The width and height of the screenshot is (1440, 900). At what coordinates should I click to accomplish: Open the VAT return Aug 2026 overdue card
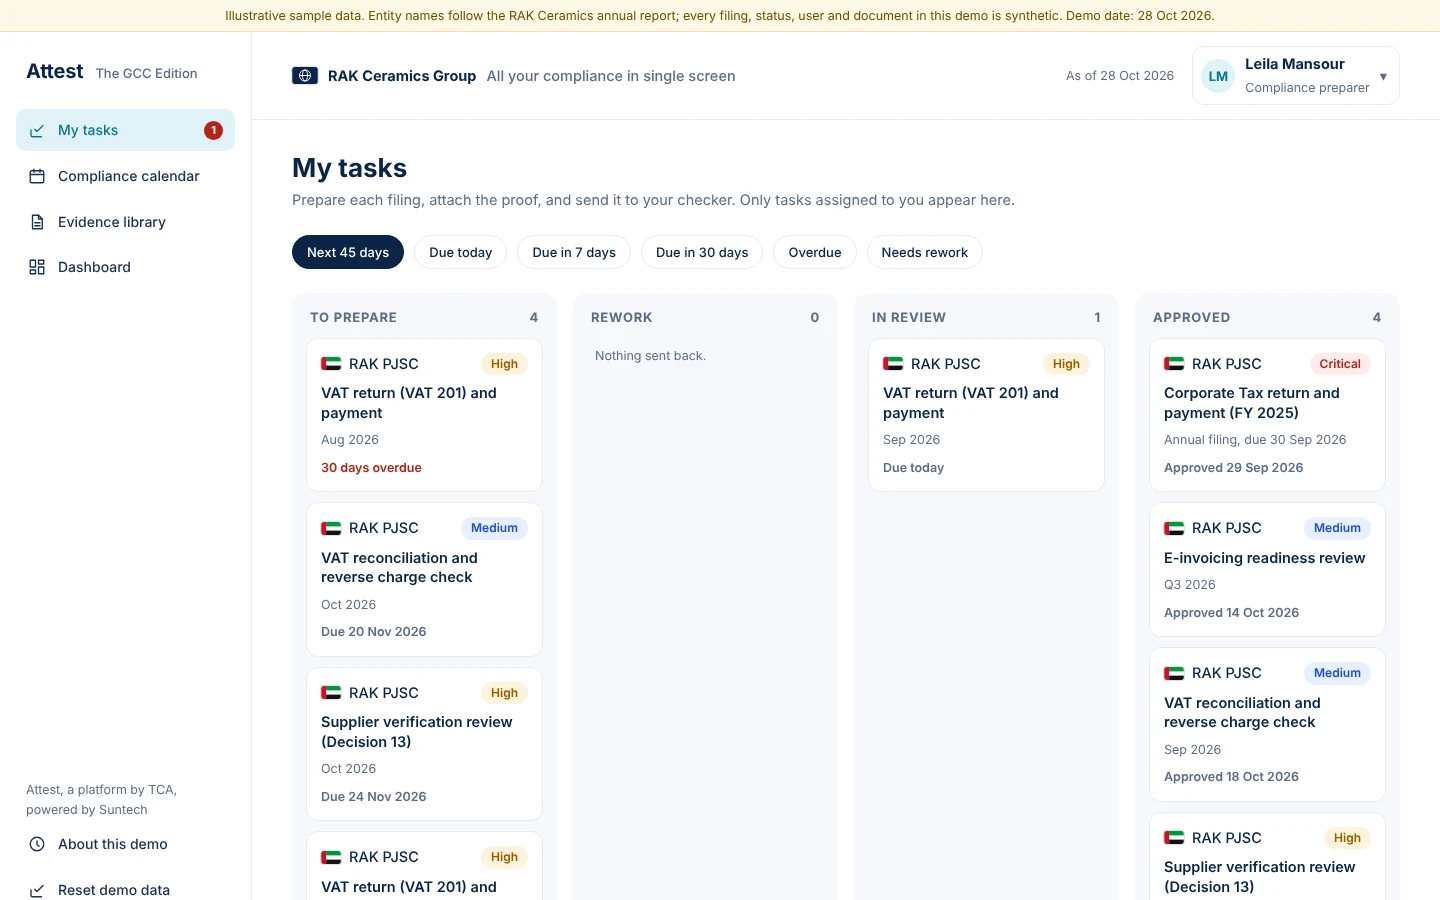pyautogui.click(x=424, y=415)
